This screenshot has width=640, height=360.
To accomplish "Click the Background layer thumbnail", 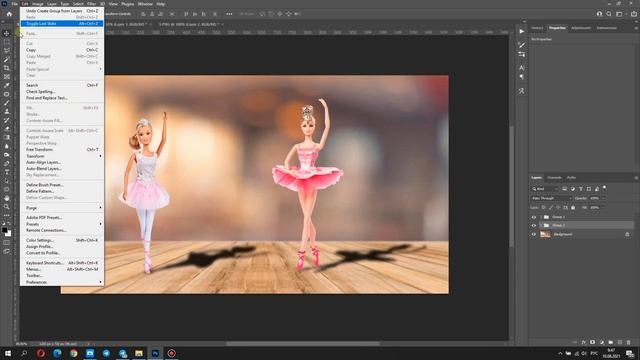I will 545,234.
